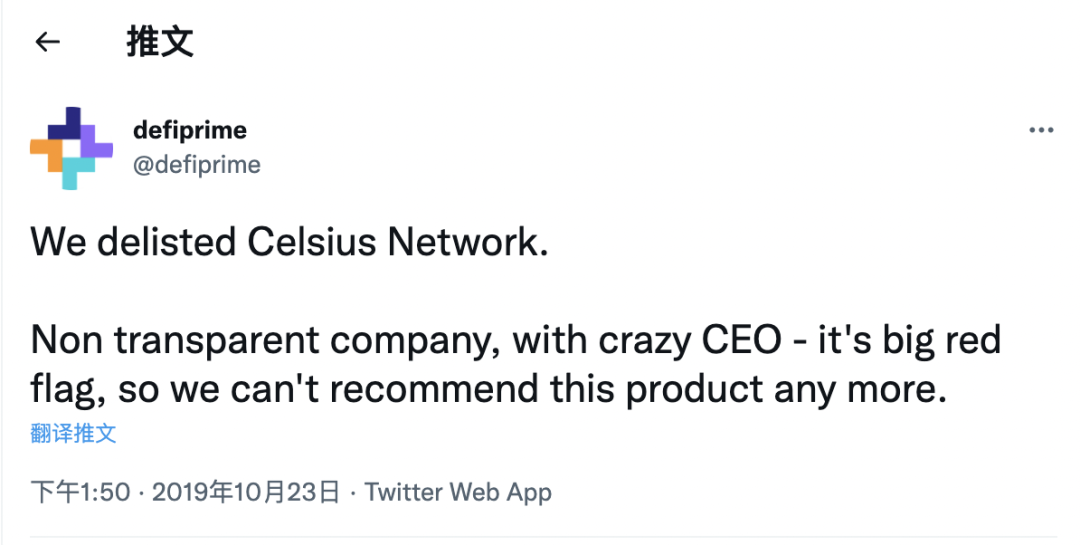The width and height of the screenshot is (1080, 545).
Task: Click the 翻译推文 translate link
Action: 73,433
